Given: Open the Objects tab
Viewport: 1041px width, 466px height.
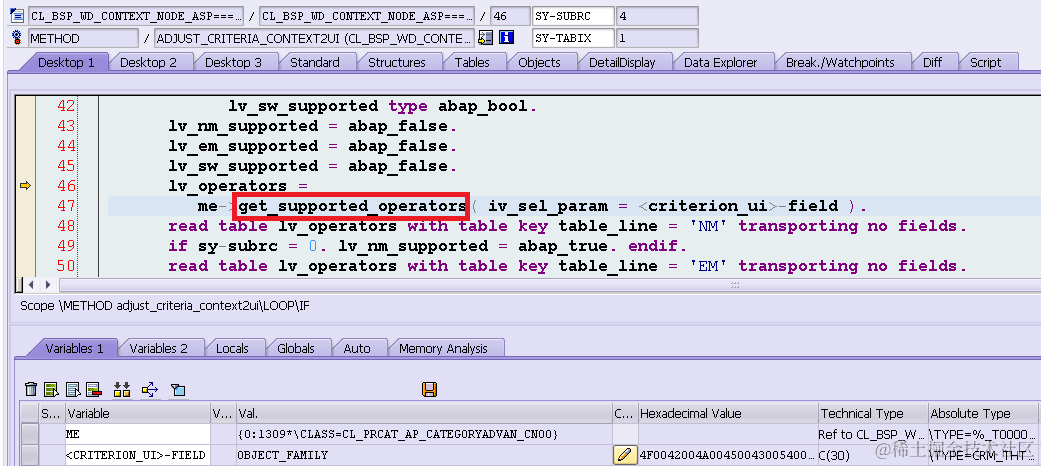Looking at the screenshot, I should click(539, 62).
